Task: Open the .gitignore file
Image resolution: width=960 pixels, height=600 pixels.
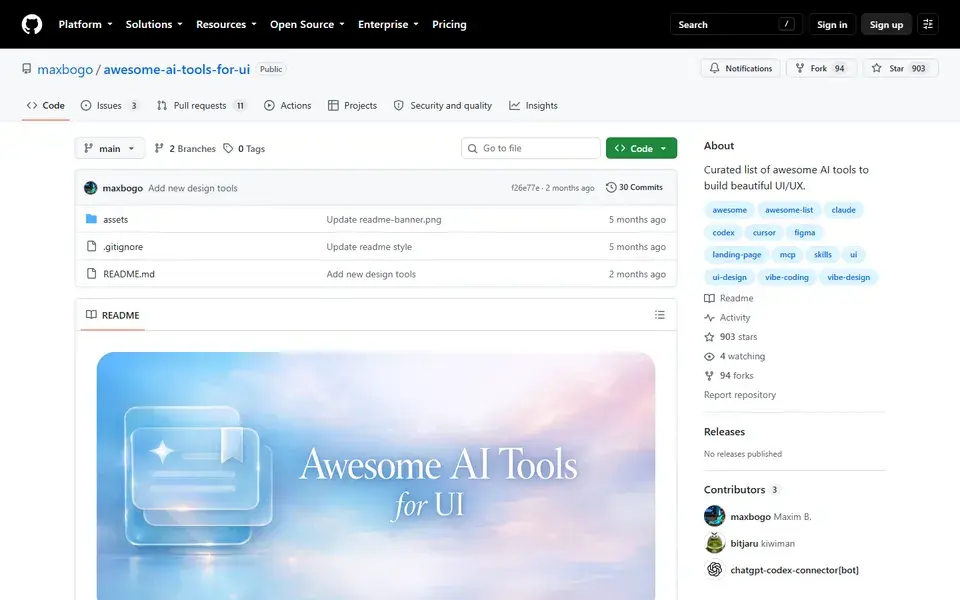Action: [123, 247]
